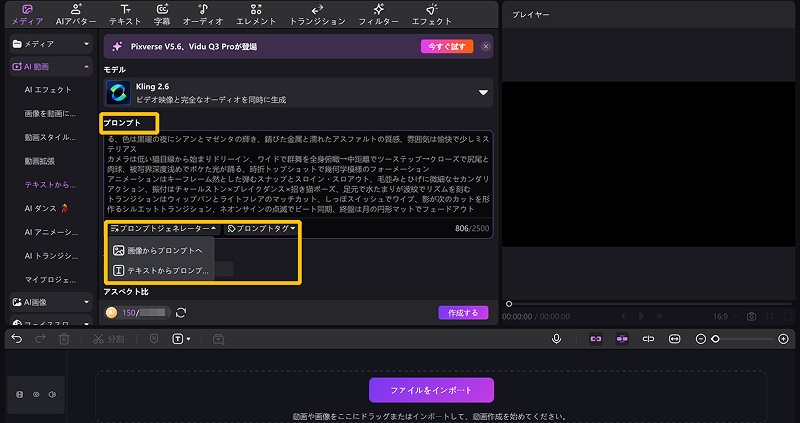Open the メディア tab in top toolbar
This screenshot has width=800, height=423.
(x=27, y=15)
